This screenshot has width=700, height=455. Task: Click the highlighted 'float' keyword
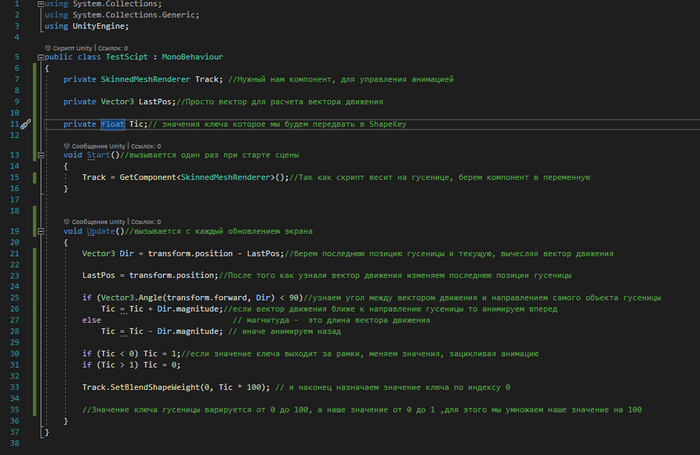[112, 124]
